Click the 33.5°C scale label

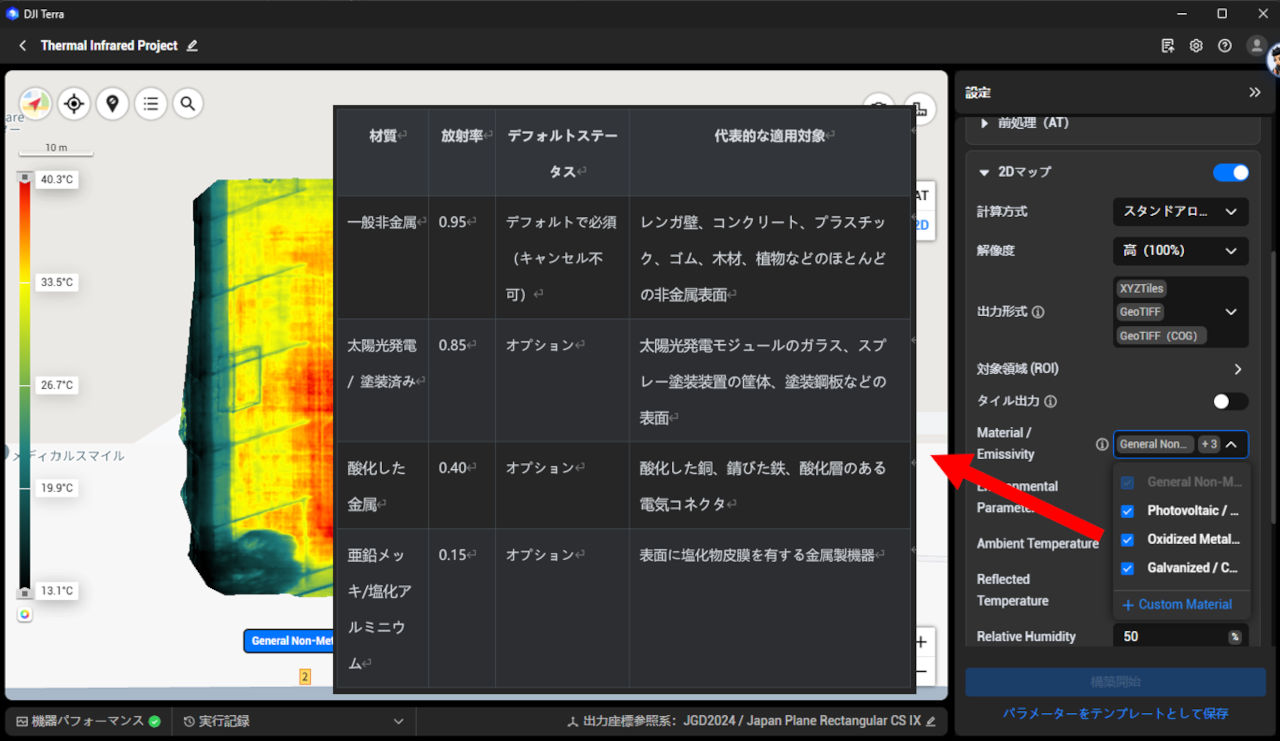click(56, 283)
